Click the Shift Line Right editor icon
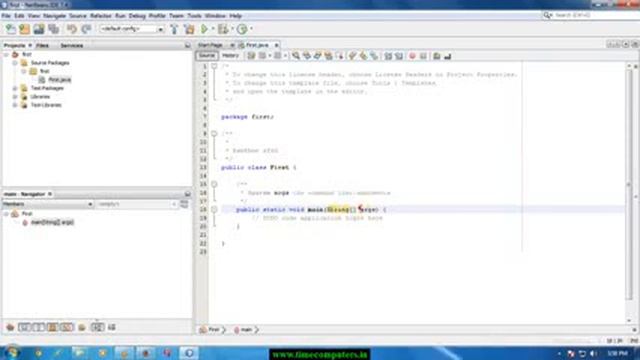Screen dimensions: 640x360 pos(399,56)
